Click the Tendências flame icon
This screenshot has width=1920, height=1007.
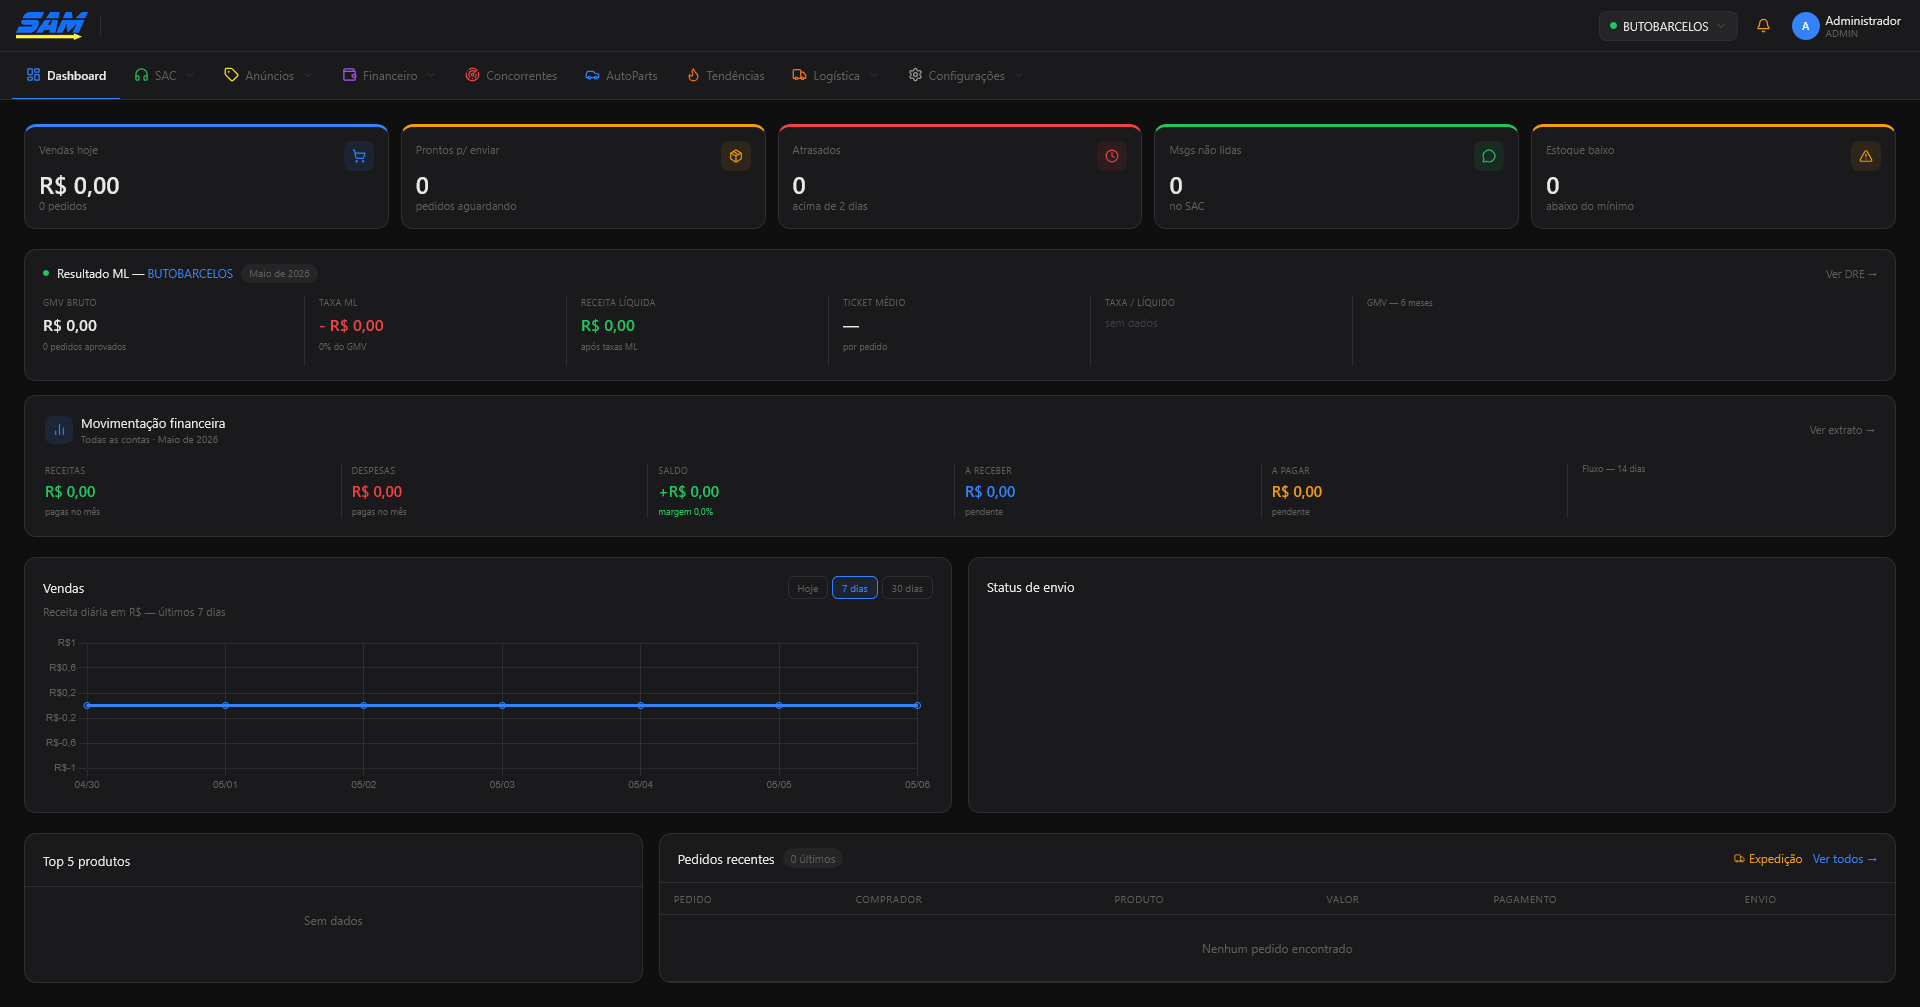pyautogui.click(x=693, y=75)
